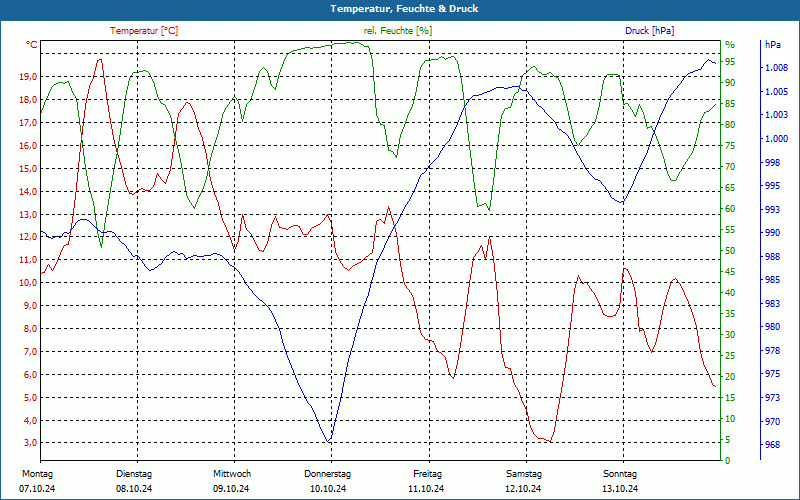
Task: Click the 'Mittwoch' day label
Action: pos(232,474)
